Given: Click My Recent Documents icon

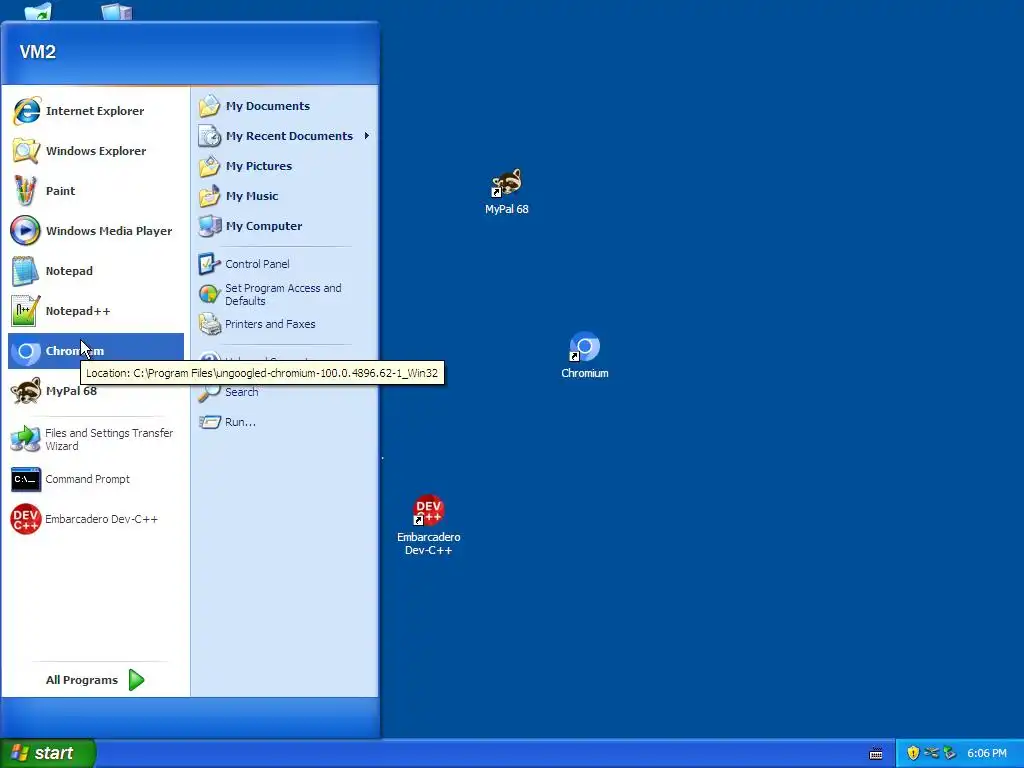Looking at the screenshot, I should click(210, 136).
